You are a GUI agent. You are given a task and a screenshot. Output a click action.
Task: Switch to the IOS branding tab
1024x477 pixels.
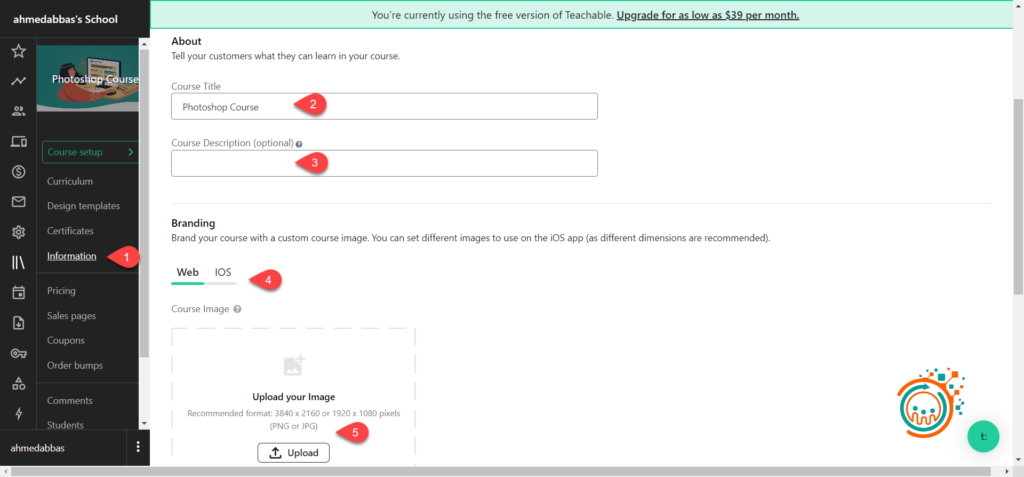point(223,272)
